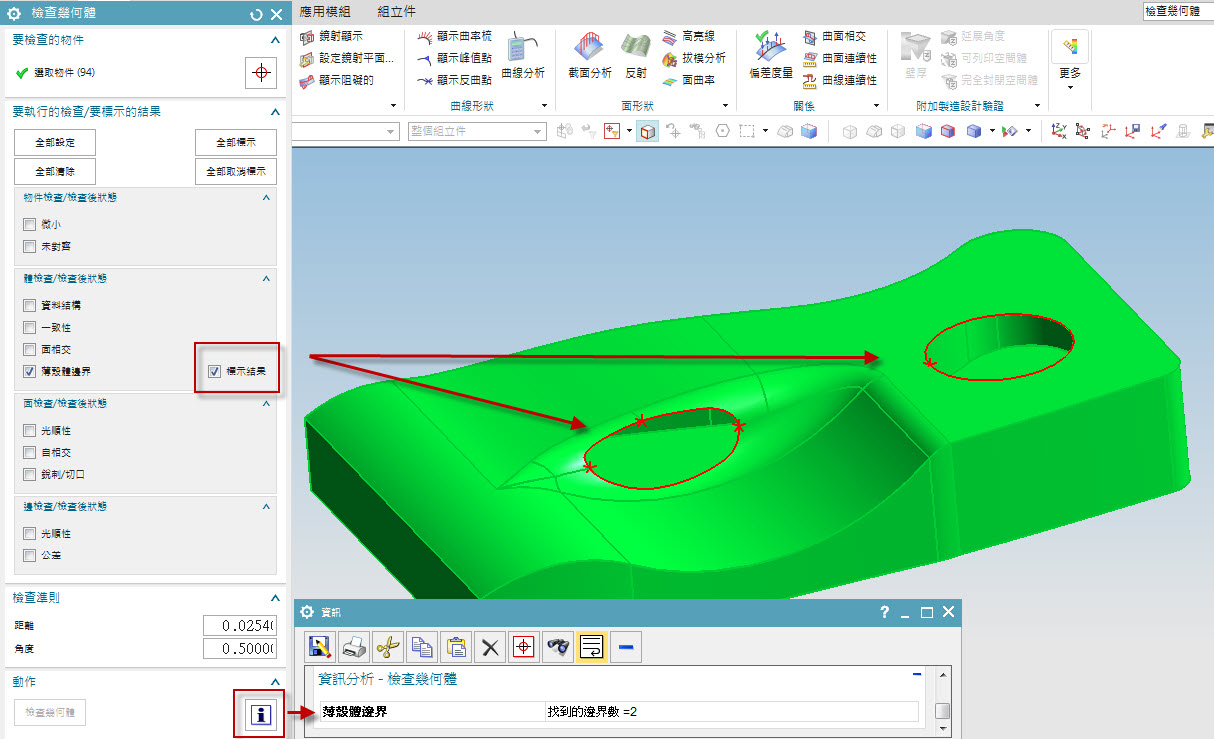Open 偏差度量 deviation gauge tool
Screen dimensions: 1214x739
tap(771, 56)
